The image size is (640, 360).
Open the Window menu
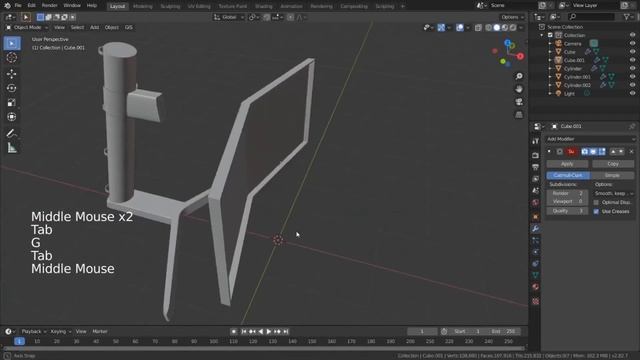click(72, 6)
